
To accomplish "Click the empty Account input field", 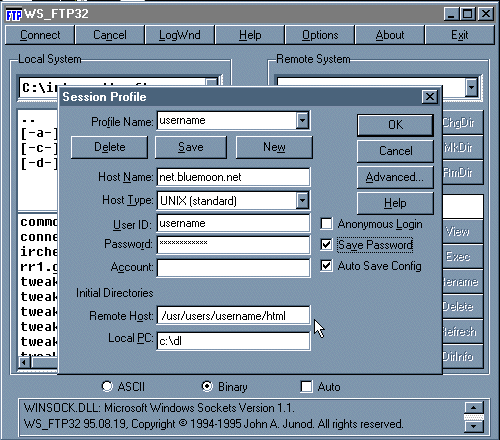I will 233,268.
